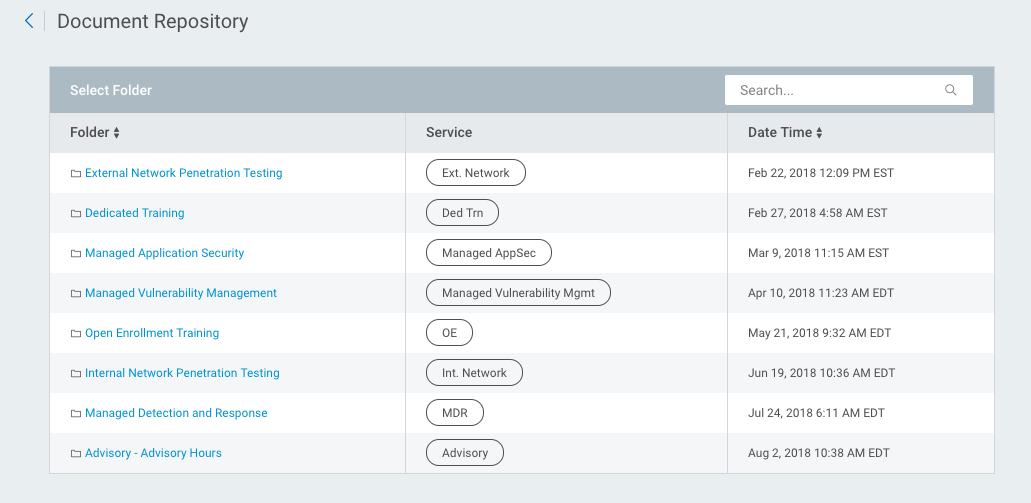
Task: Click the Advisory service badge
Action: click(464, 453)
